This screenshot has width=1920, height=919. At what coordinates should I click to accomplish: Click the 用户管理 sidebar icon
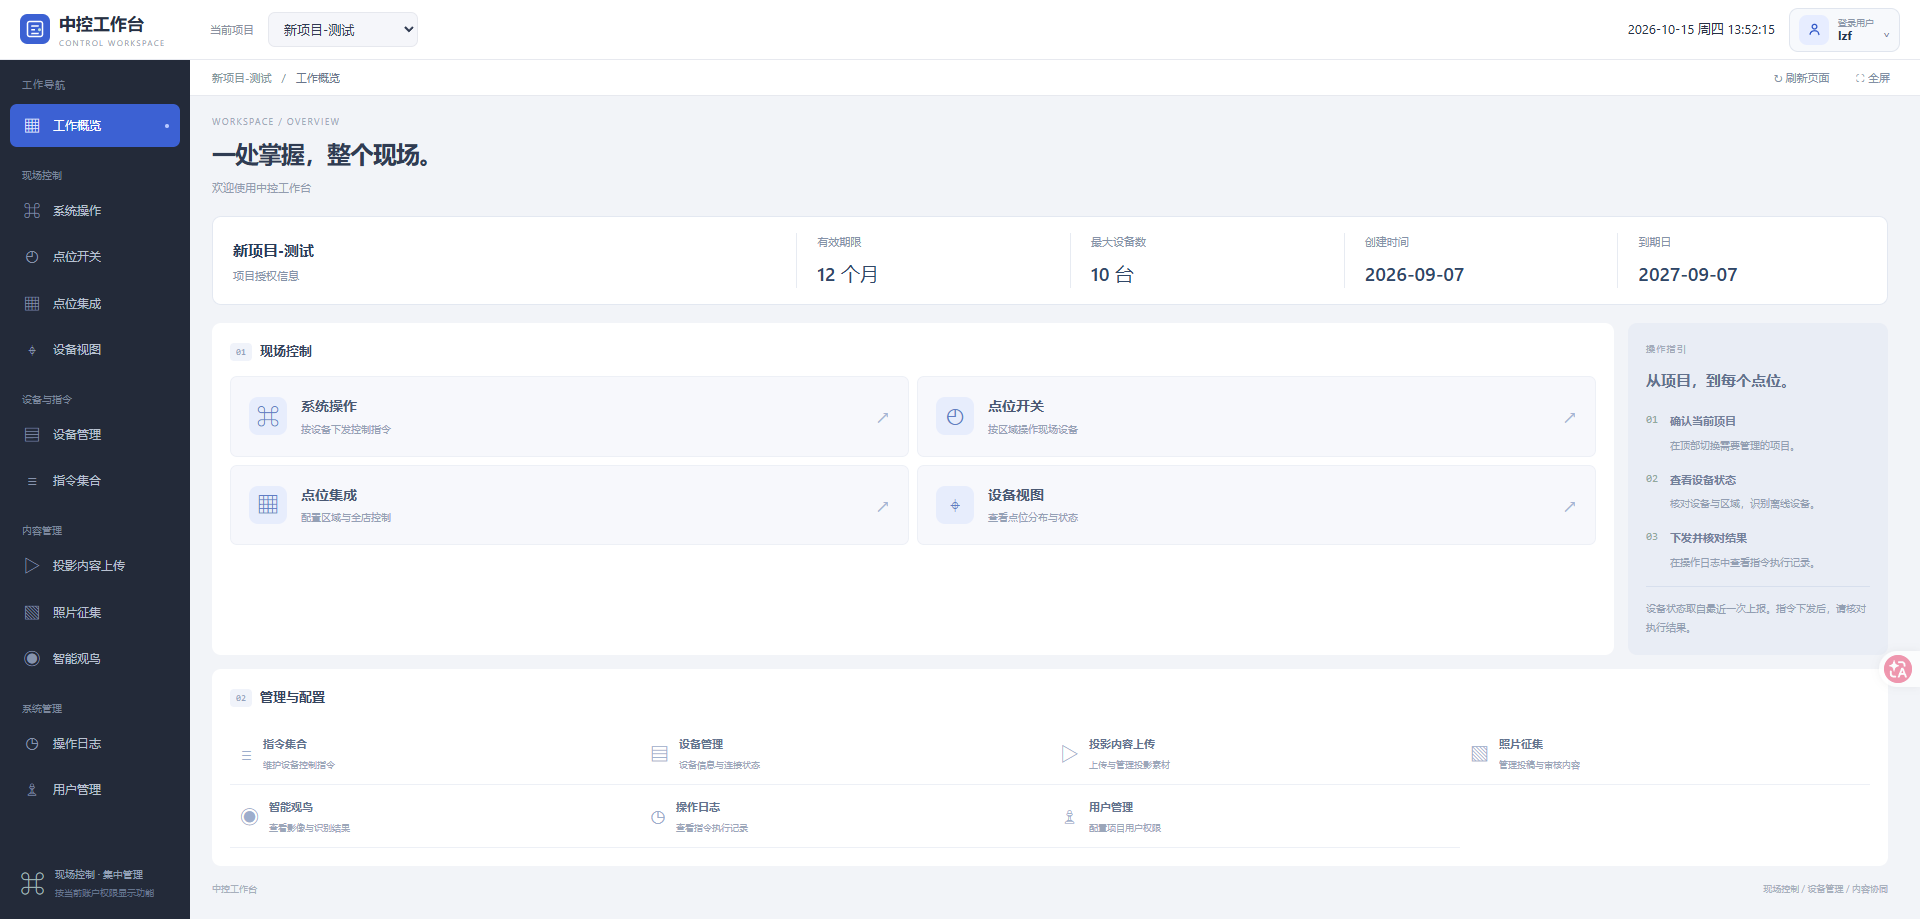(32, 790)
